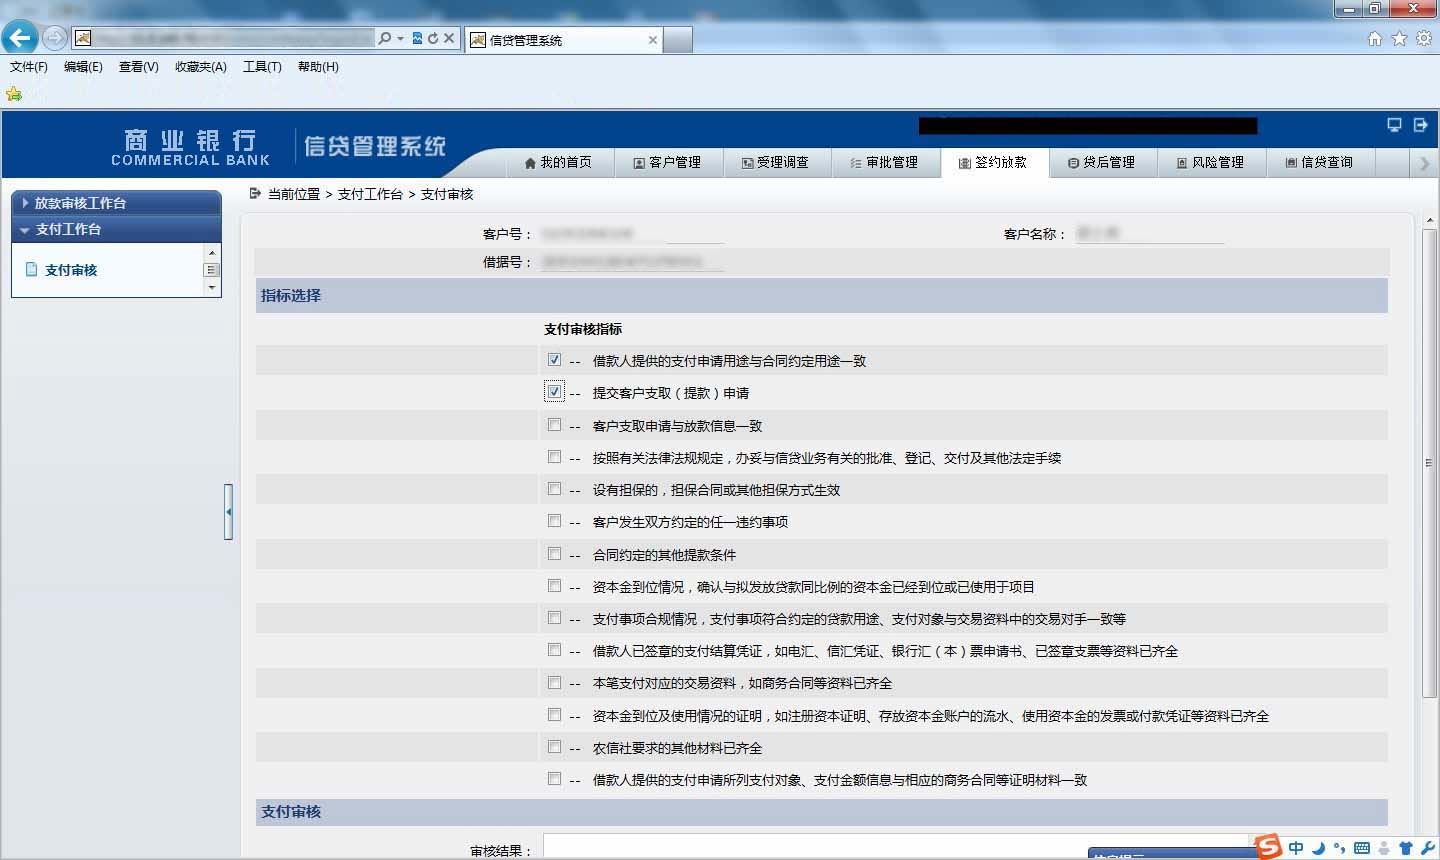Click the sidebar list scroll-down arrow
Screen dimensions: 1440x860
(211, 287)
